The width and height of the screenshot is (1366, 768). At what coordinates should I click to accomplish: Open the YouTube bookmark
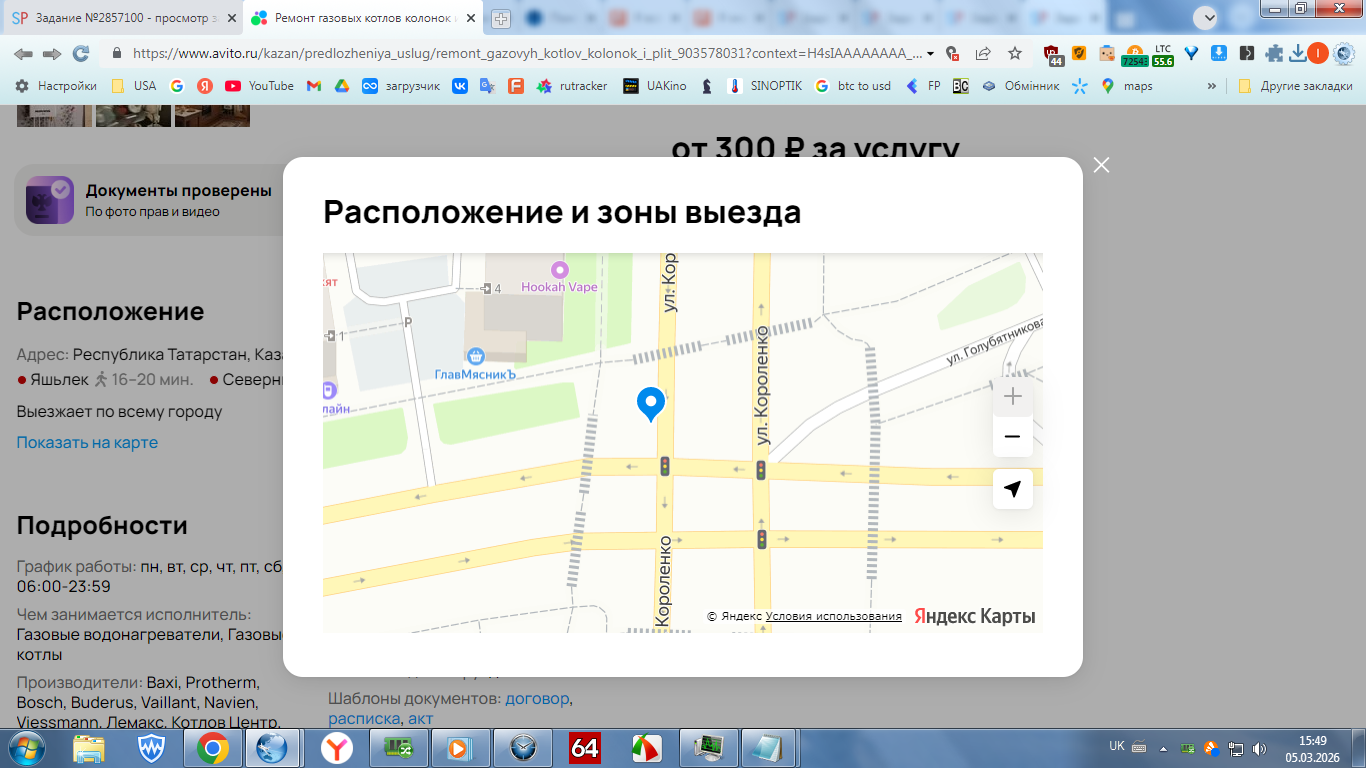coord(259,86)
